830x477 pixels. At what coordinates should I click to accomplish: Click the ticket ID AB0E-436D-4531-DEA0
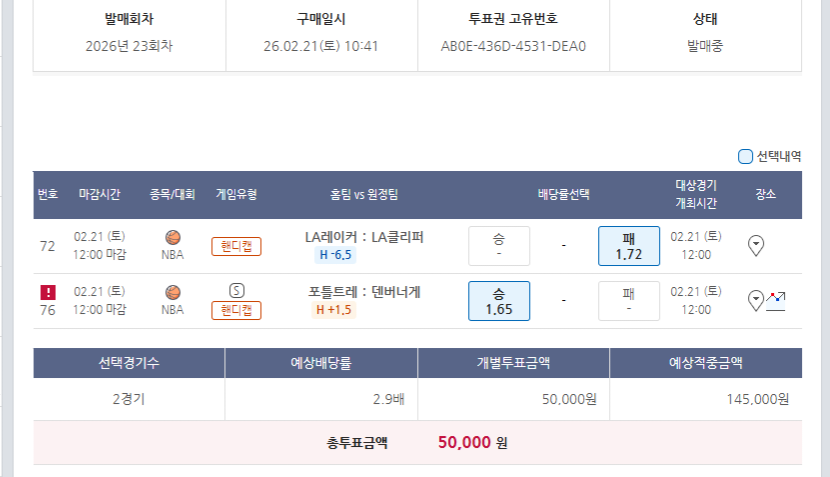click(513, 46)
